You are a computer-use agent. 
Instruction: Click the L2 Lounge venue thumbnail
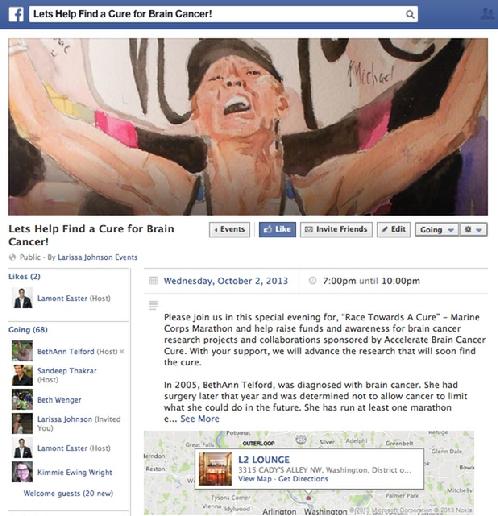coord(215,469)
